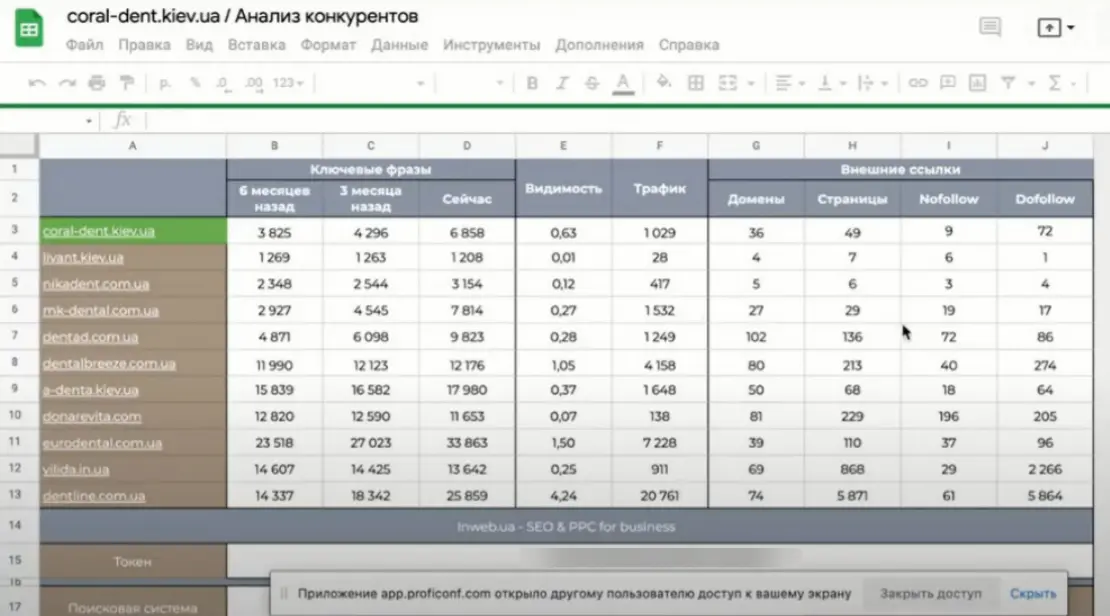Select row 7 header
Image resolution: width=1110 pixels, height=616 pixels.
15,336
